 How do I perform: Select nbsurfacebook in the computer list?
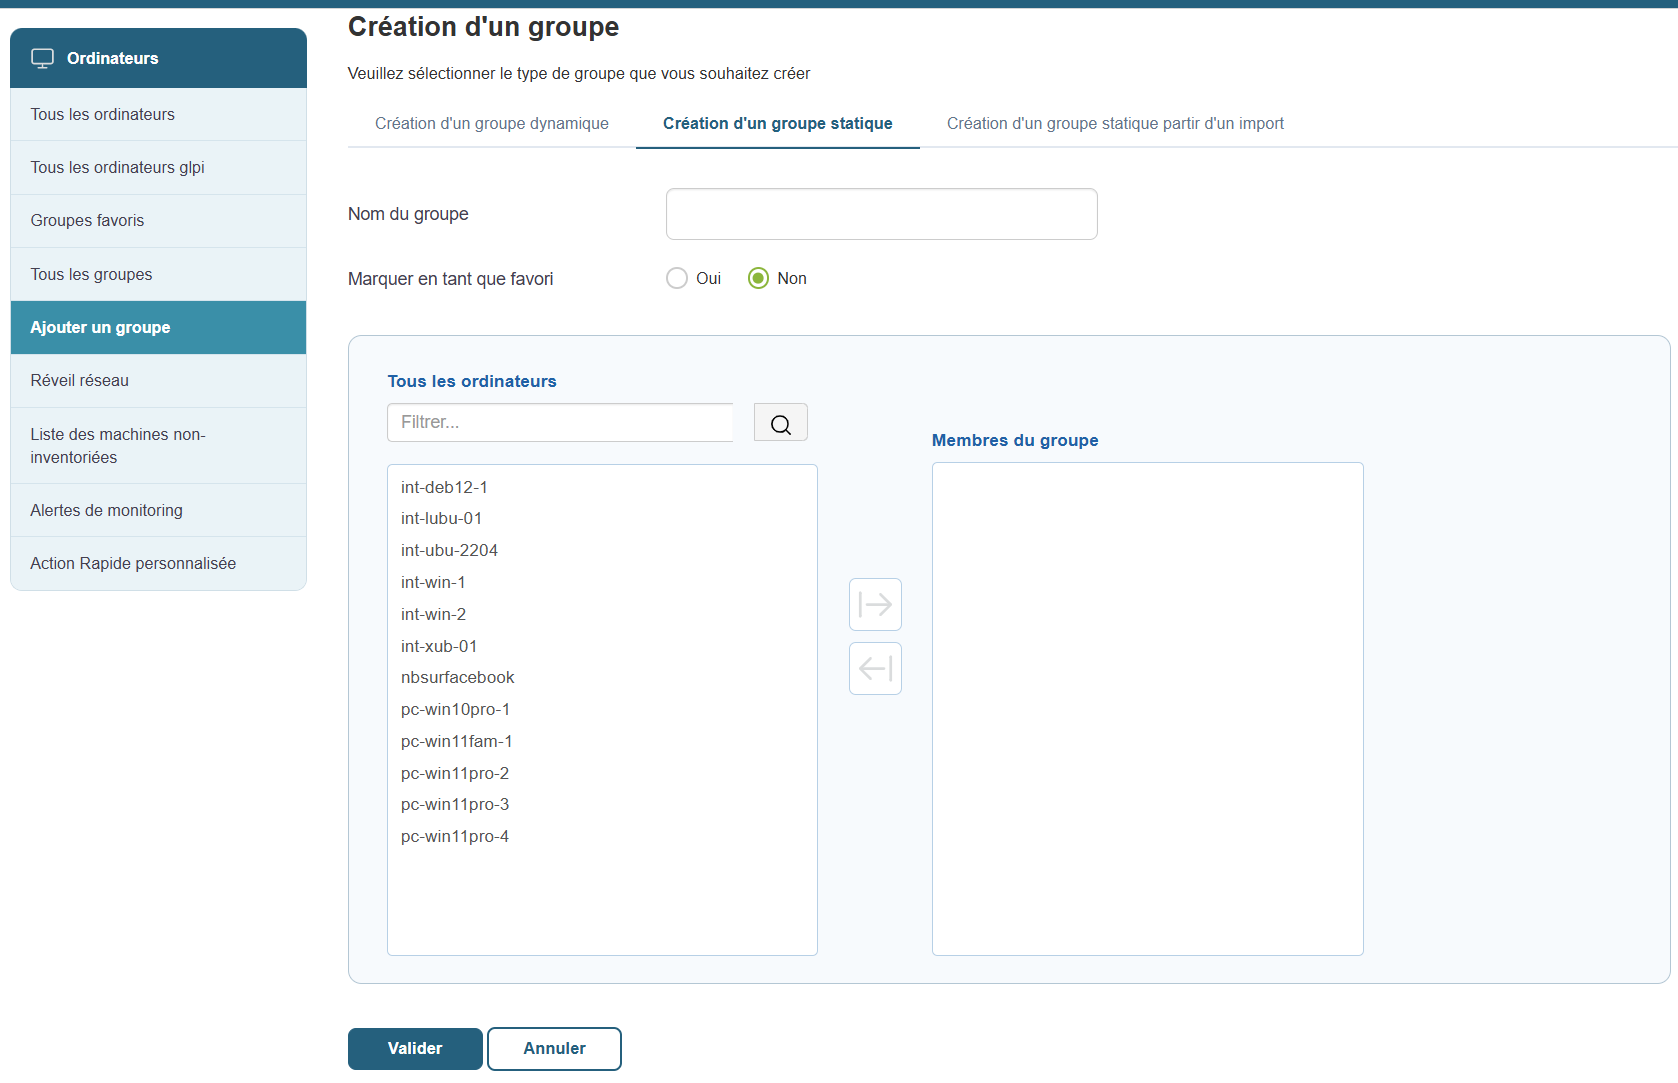(457, 678)
